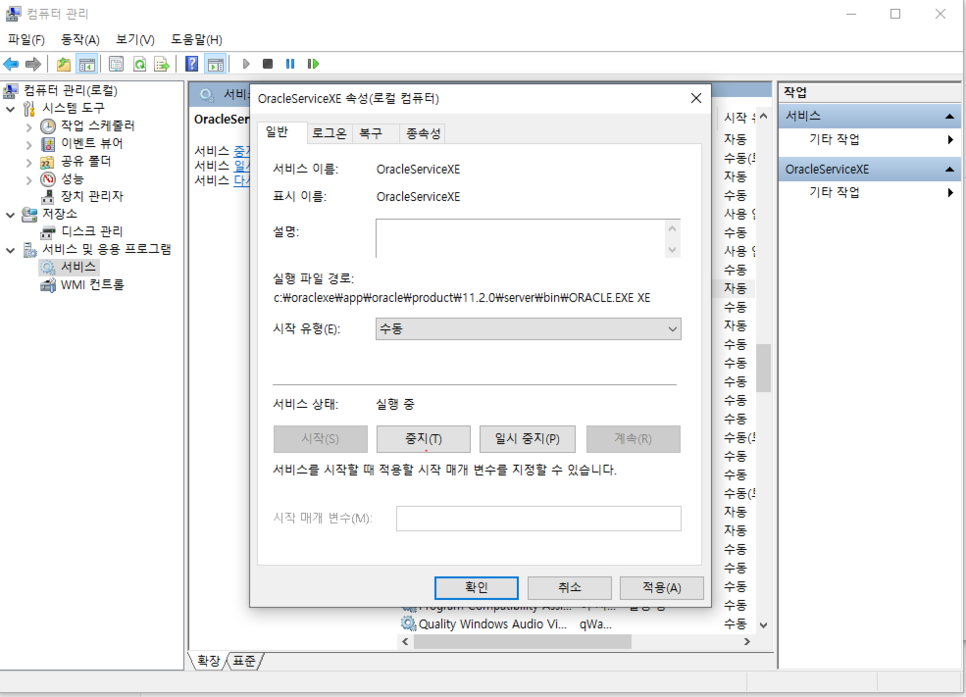Switch to the 종속성 tab
Viewport: 966px width, 697px height.
423,133
